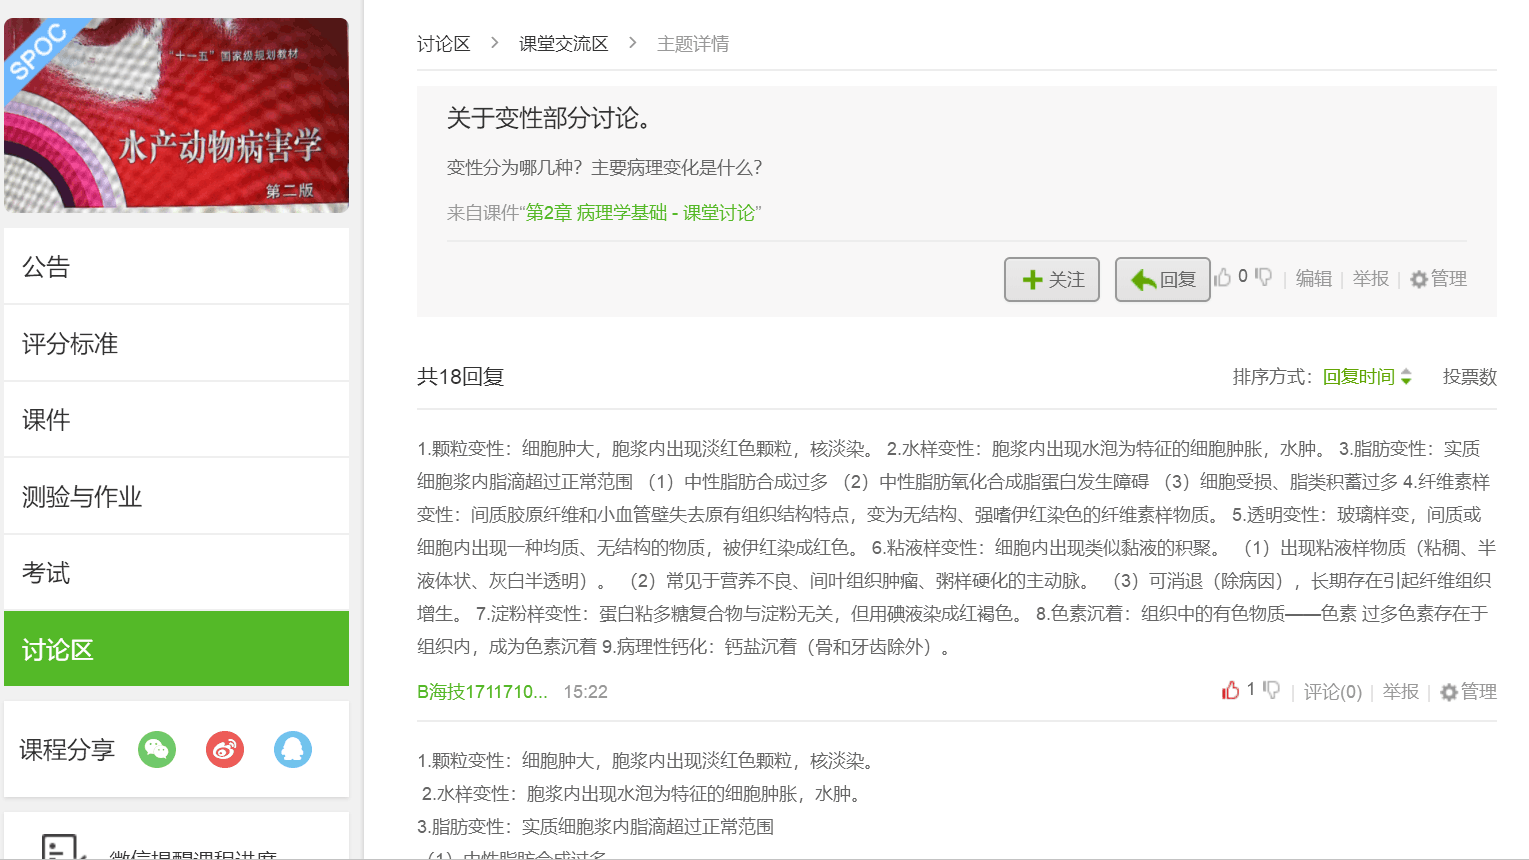Upvote the main topic thumbs-up icon
The width and height of the screenshot is (1529, 860).
coord(1222,277)
